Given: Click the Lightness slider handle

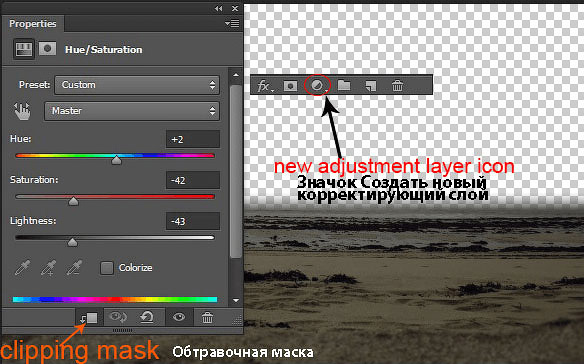Looking at the screenshot, I should pyautogui.click(x=73, y=242).
